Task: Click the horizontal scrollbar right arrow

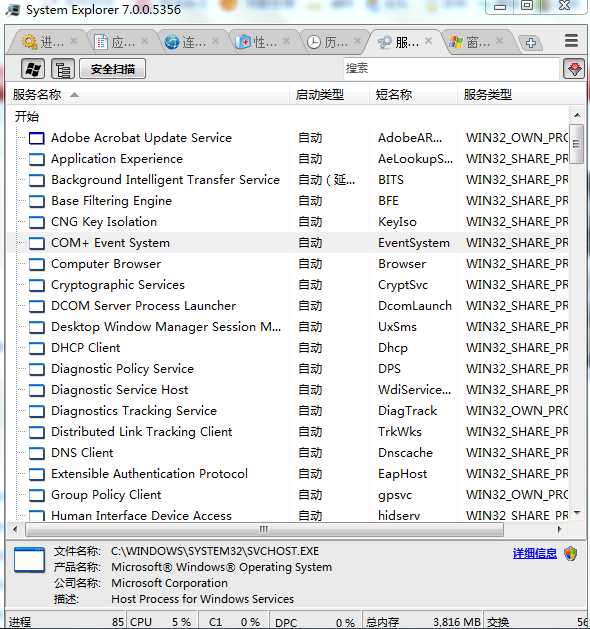Action: [x=558, y=530]
